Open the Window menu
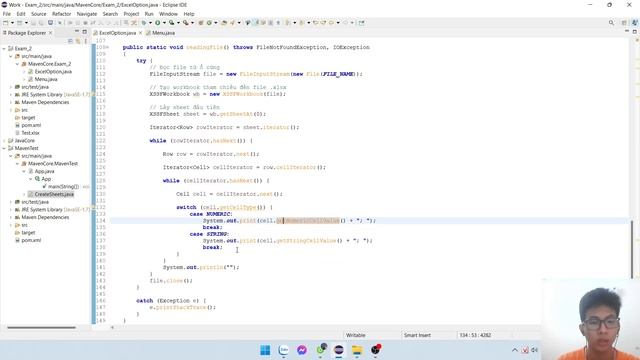This screenshot has width=640, height=360. 168,14
